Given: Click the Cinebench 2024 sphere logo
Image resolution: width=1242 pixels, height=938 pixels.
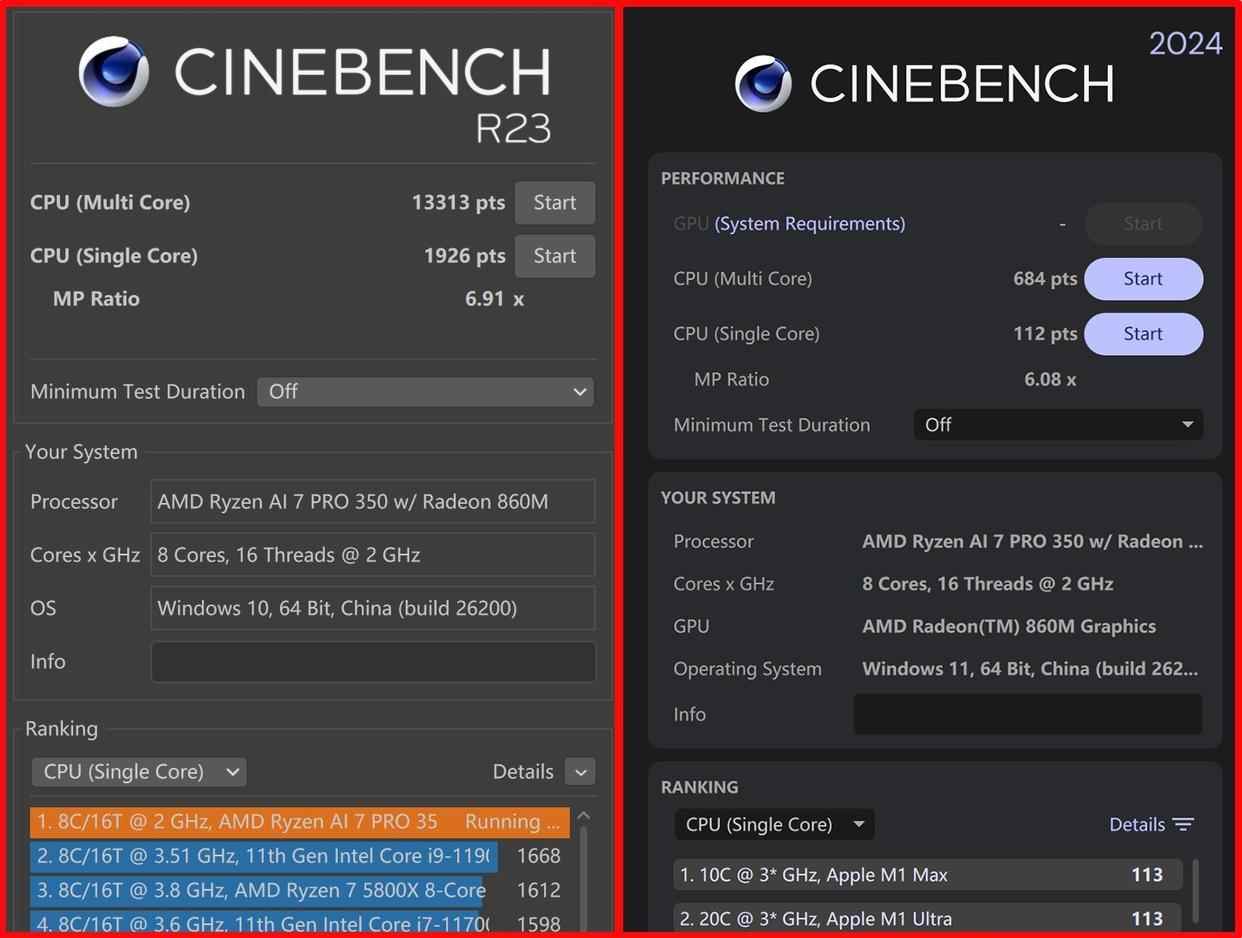Looking at the screenshot, I should click(x=763, y=83).
